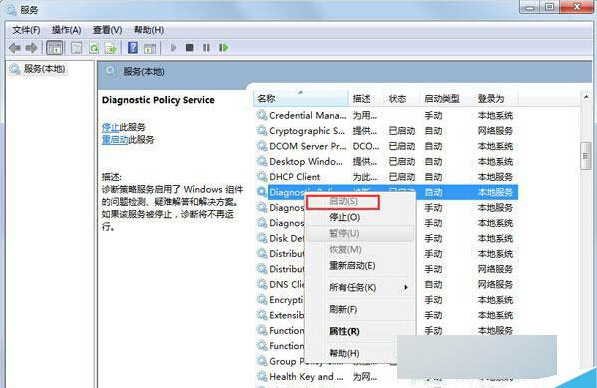Select the Cryptographic S... service name
The image size is (597, 388).
click(x=307, y=131)
